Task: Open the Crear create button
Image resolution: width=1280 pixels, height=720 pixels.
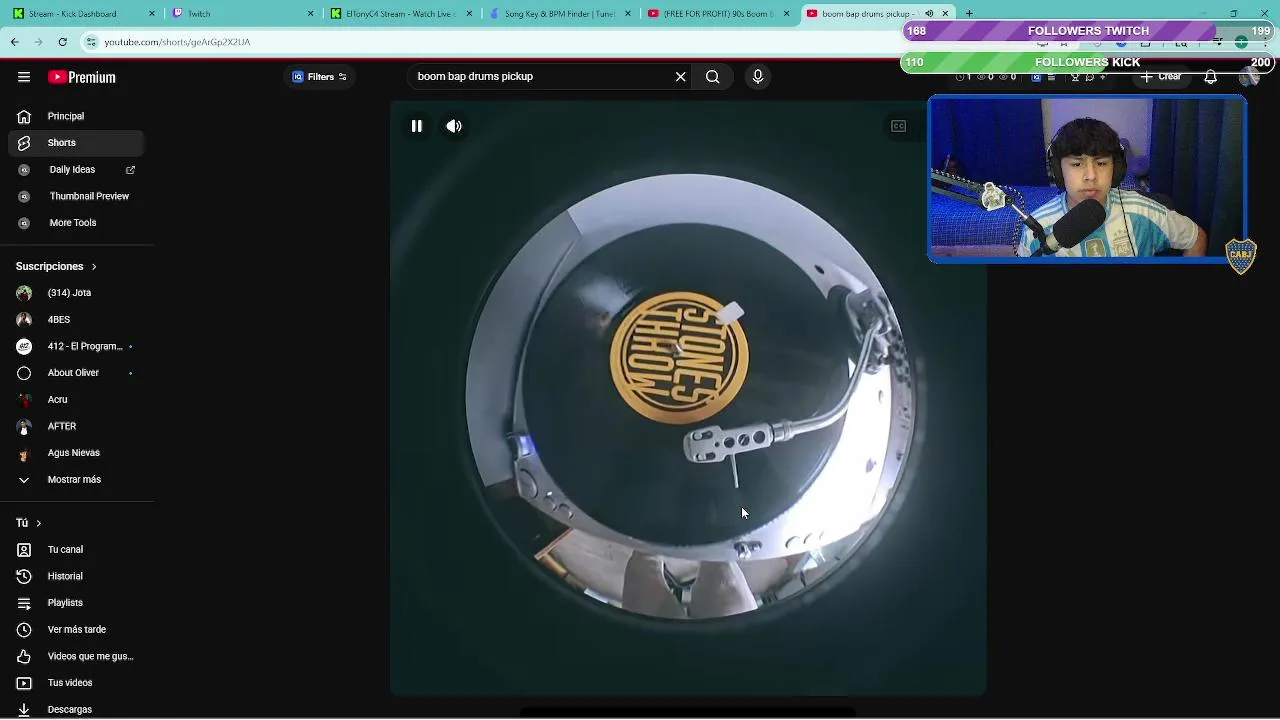Action: click(x=1161, y=77)
